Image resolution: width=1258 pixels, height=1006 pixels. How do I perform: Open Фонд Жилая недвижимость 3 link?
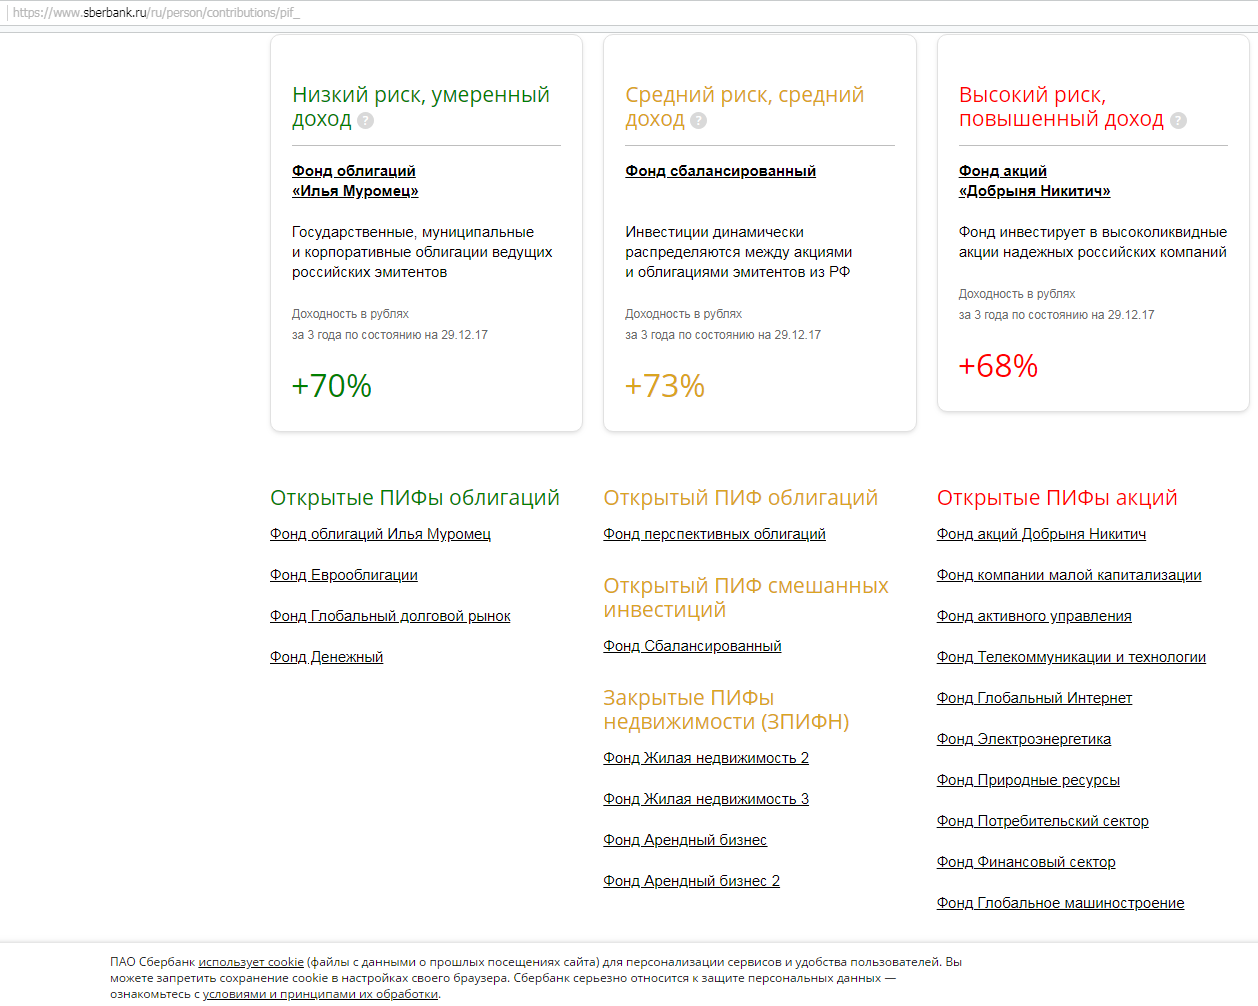706,799
